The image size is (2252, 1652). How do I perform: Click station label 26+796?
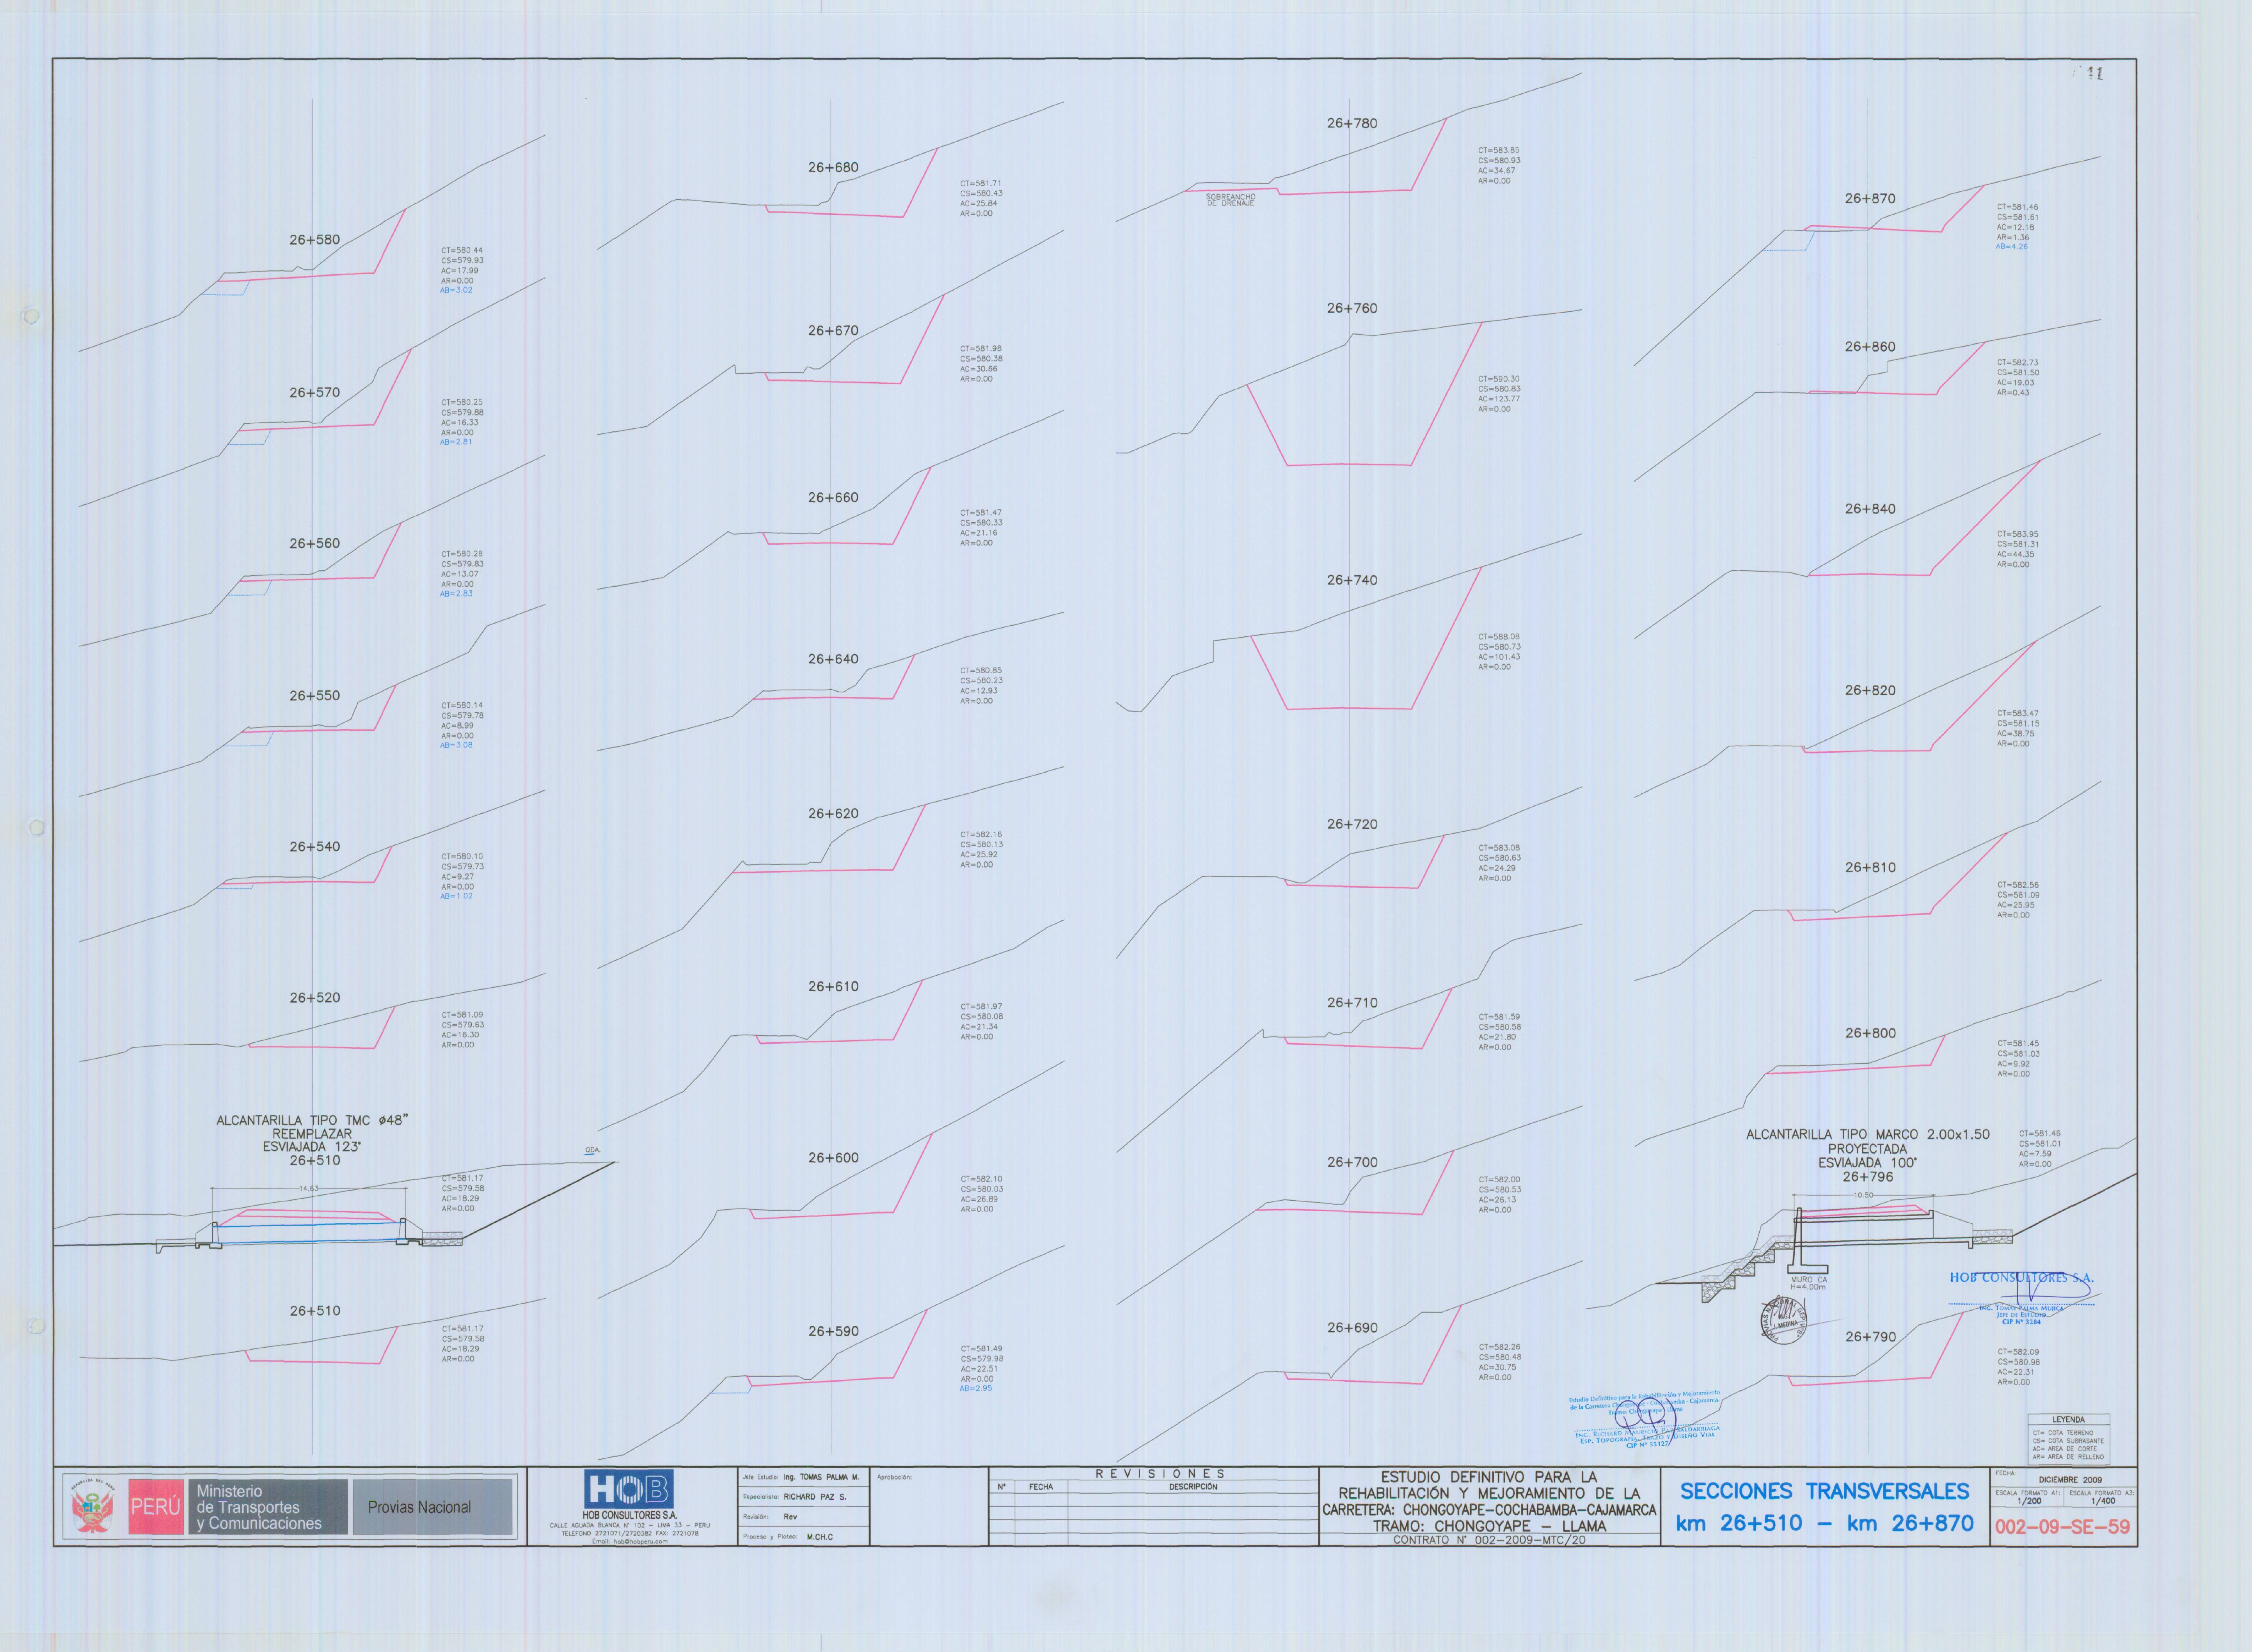click(1868, 1177)
